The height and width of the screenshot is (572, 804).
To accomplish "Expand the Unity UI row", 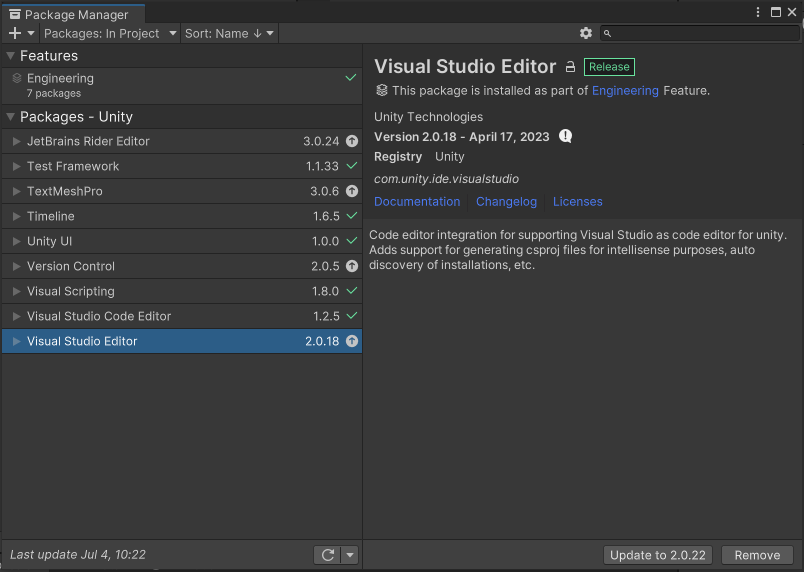I will (x=16, y=241).
